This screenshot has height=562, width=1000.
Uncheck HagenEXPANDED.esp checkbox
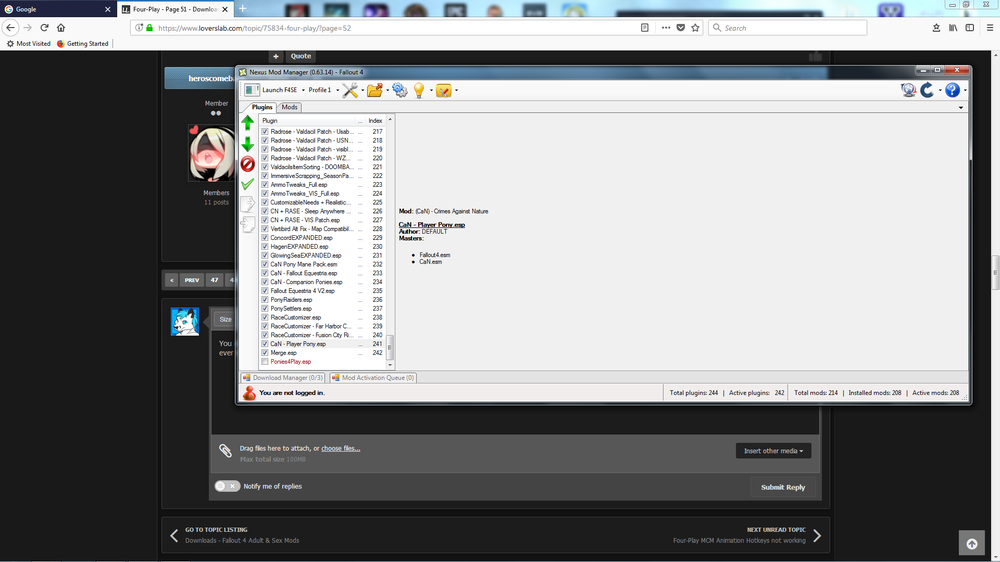pyautogui.click(x=265, y=246)
